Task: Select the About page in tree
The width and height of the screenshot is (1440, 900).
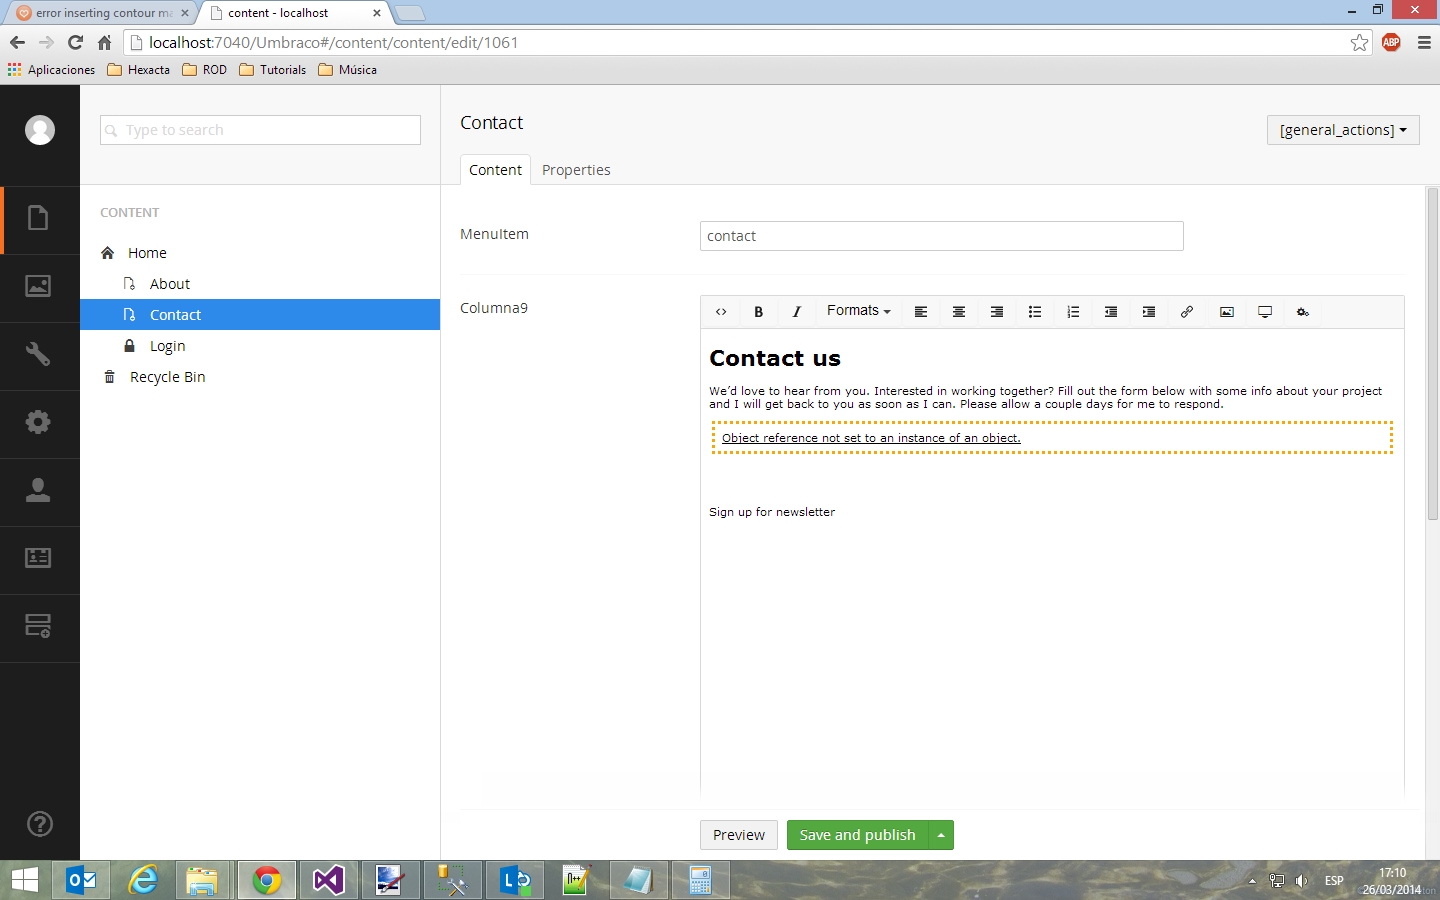Action: pyautogui.click(x=169, y=284)
